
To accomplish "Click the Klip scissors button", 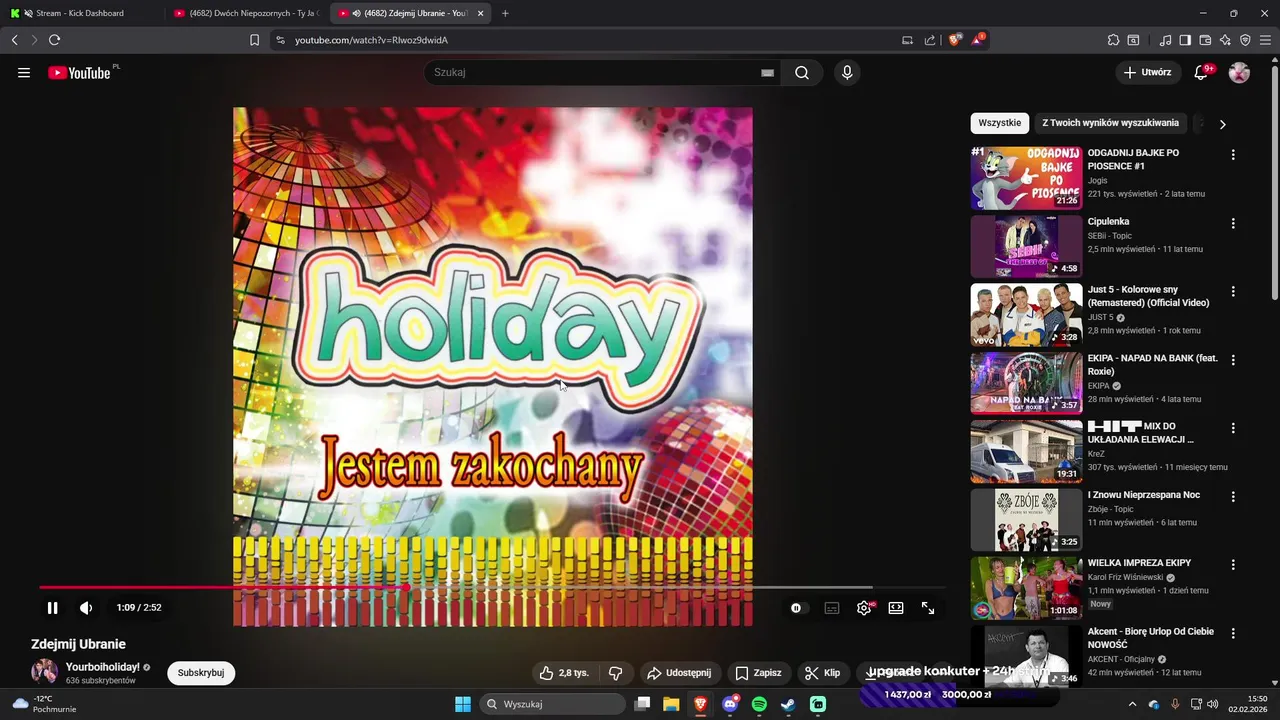I will point(823,673).
